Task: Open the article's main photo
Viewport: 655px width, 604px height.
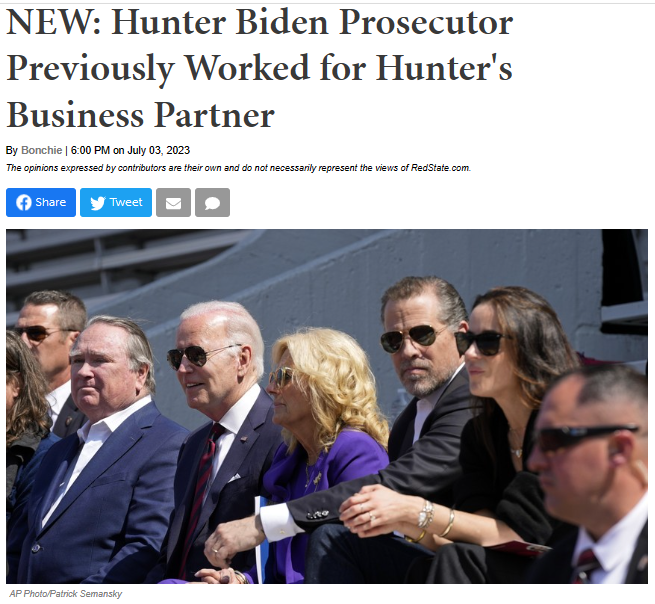Action: [x=327, y=406]
